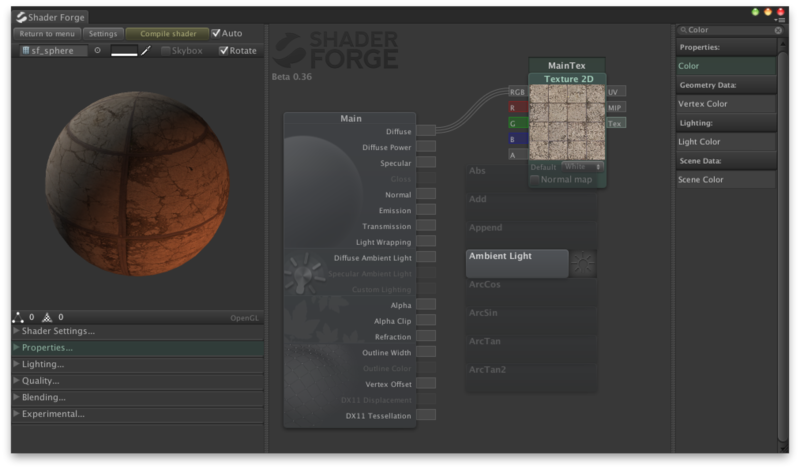Click the Outline Width input slot
800x469 pixels.
(426, 352)
